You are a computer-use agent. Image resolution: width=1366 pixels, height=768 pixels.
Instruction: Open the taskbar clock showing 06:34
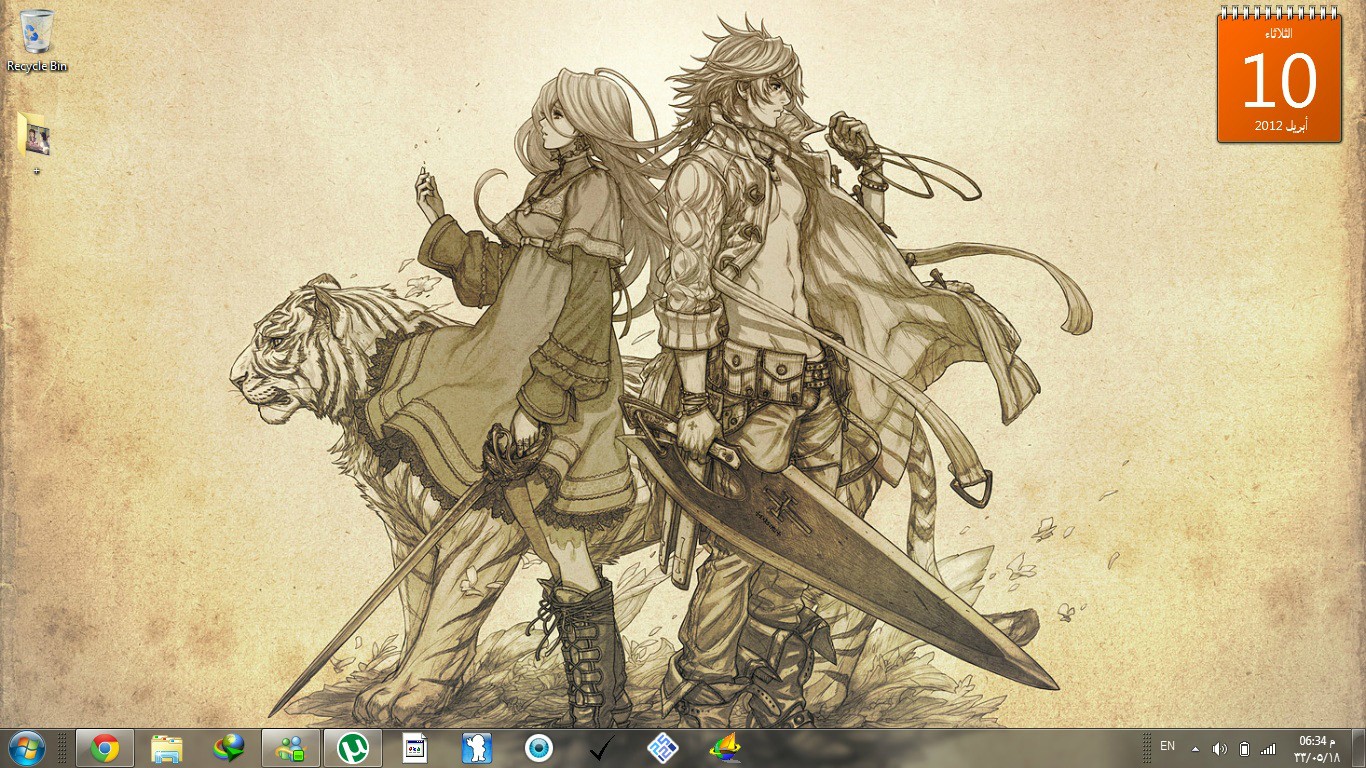click(x=1318, y=749)
